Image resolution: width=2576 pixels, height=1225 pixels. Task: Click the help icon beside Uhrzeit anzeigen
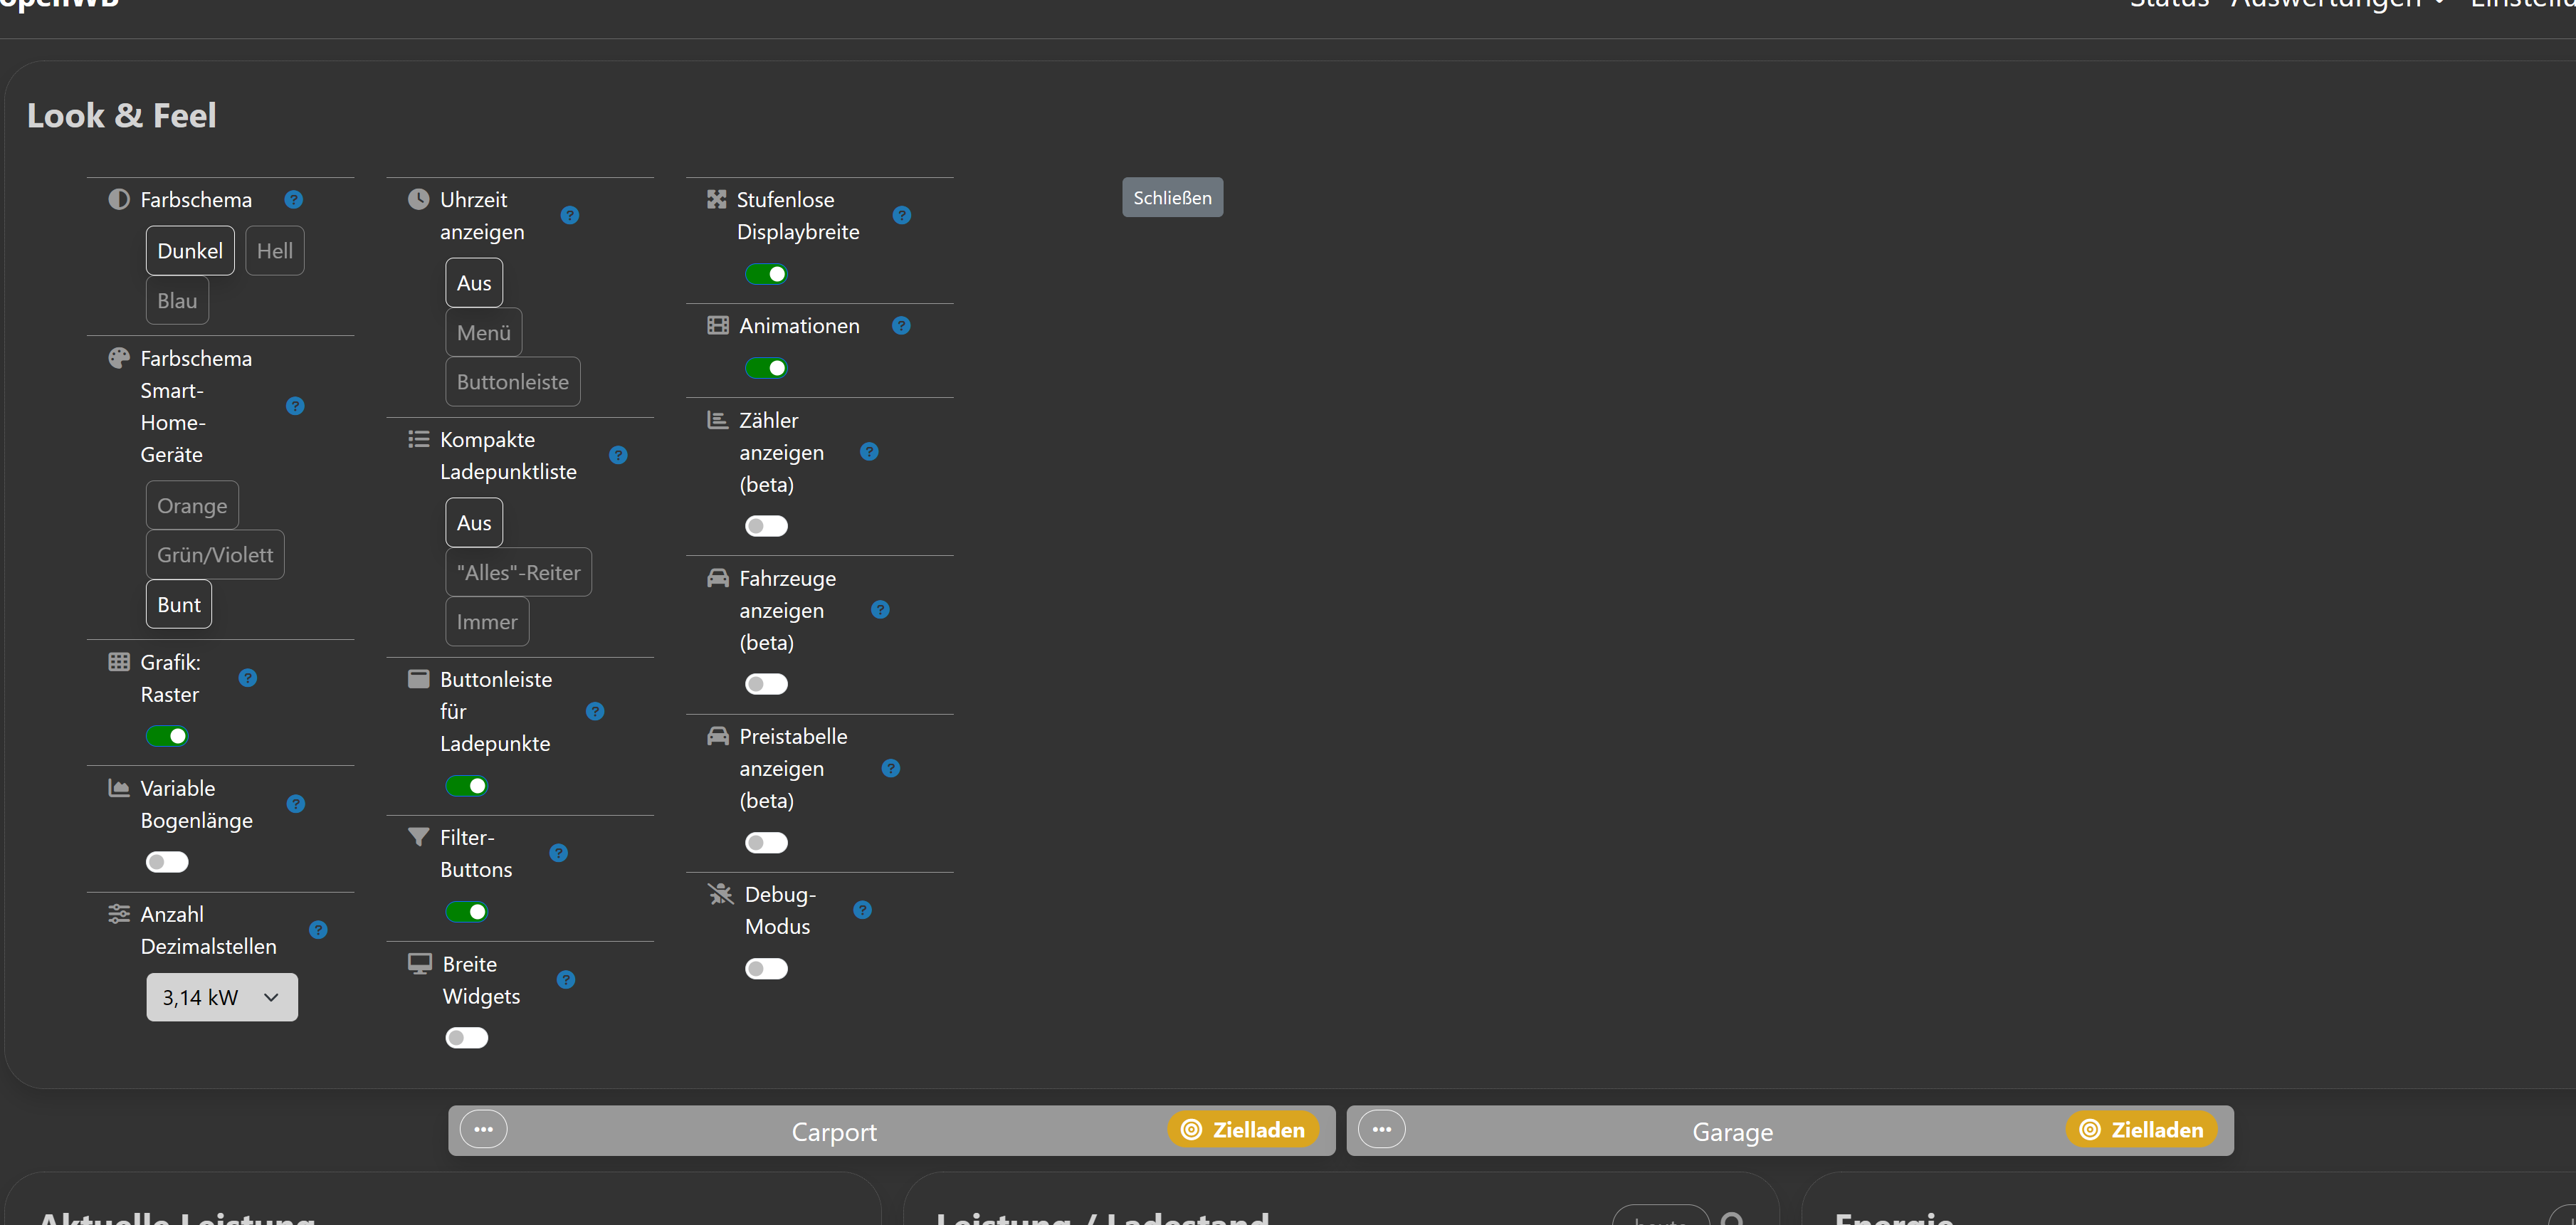click(x=570, y=215)
